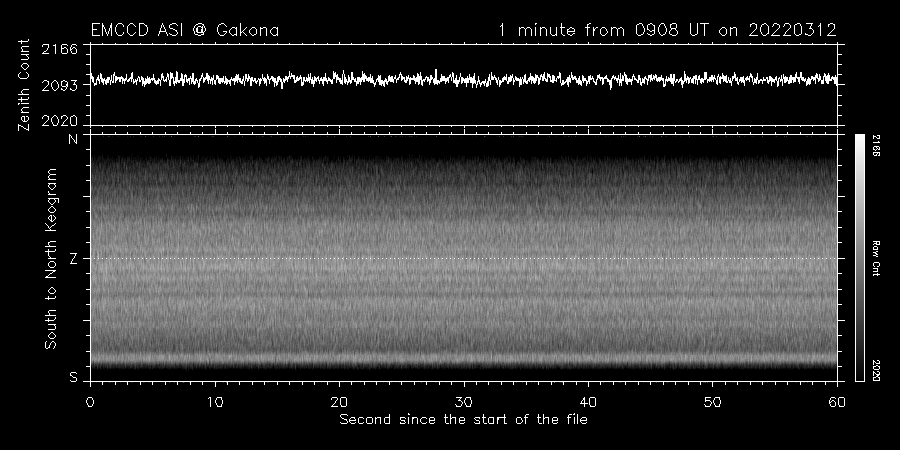Click the 10 second tick label
Screen dimensions: 900x450
pyautogui.click(x=215, y=402)
